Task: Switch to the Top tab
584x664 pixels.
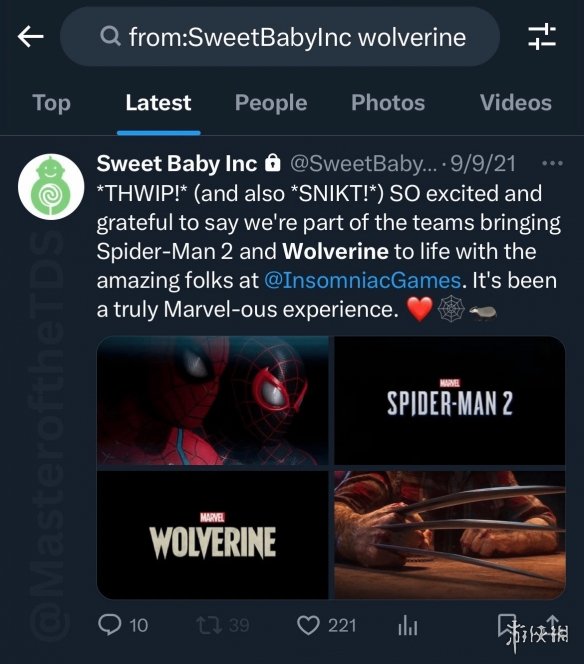Action: coord(51,103)
